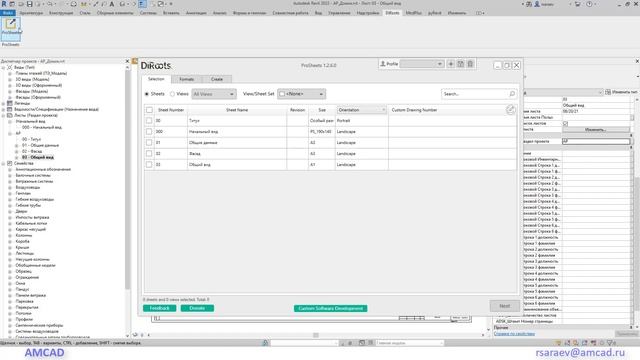
Task: Click the drawing area horizontal scrollbar thumb
Action: point(316,335)
